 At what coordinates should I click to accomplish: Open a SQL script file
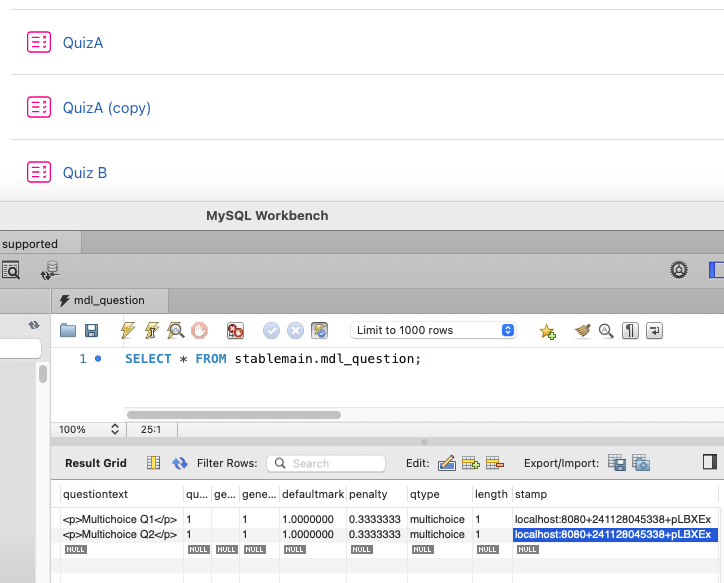(x=68, y=331)
